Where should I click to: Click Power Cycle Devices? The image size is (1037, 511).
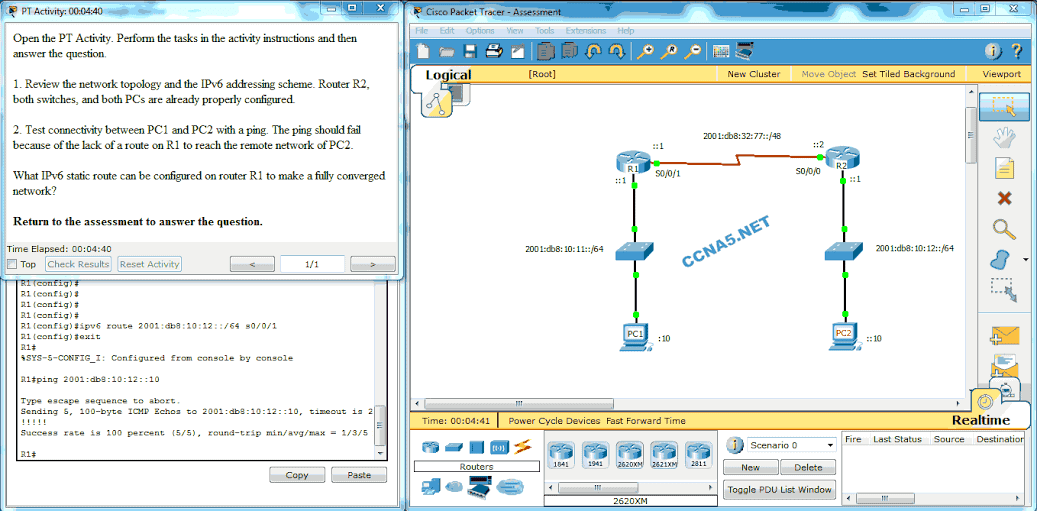pyautogui.click(x=554, y=420)
